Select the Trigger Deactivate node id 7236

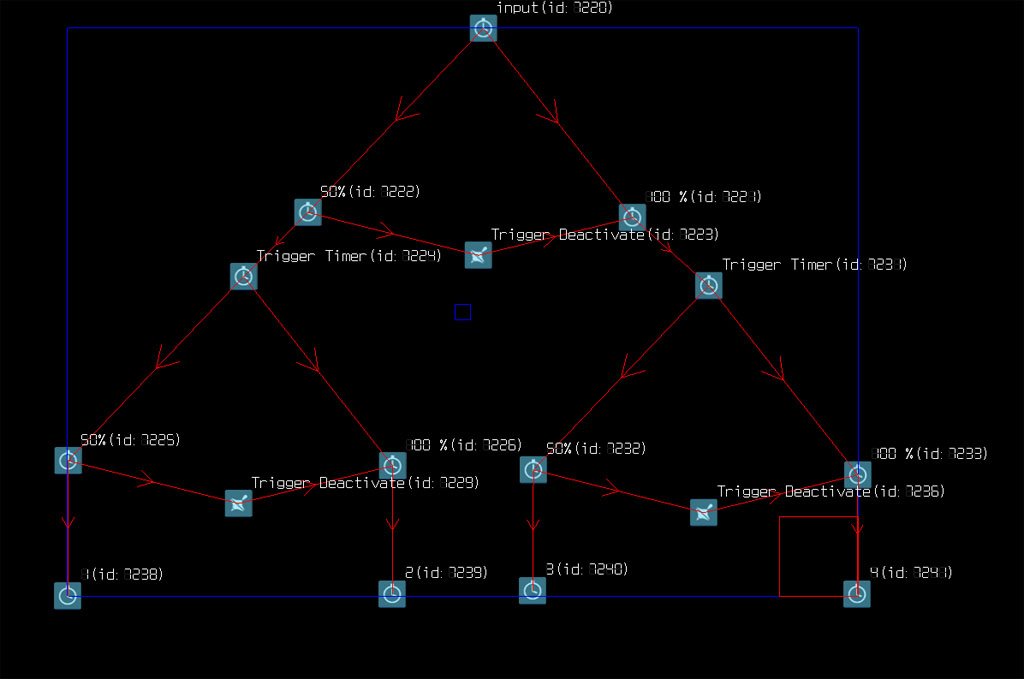pyautogui.click(x=703, y=513)
